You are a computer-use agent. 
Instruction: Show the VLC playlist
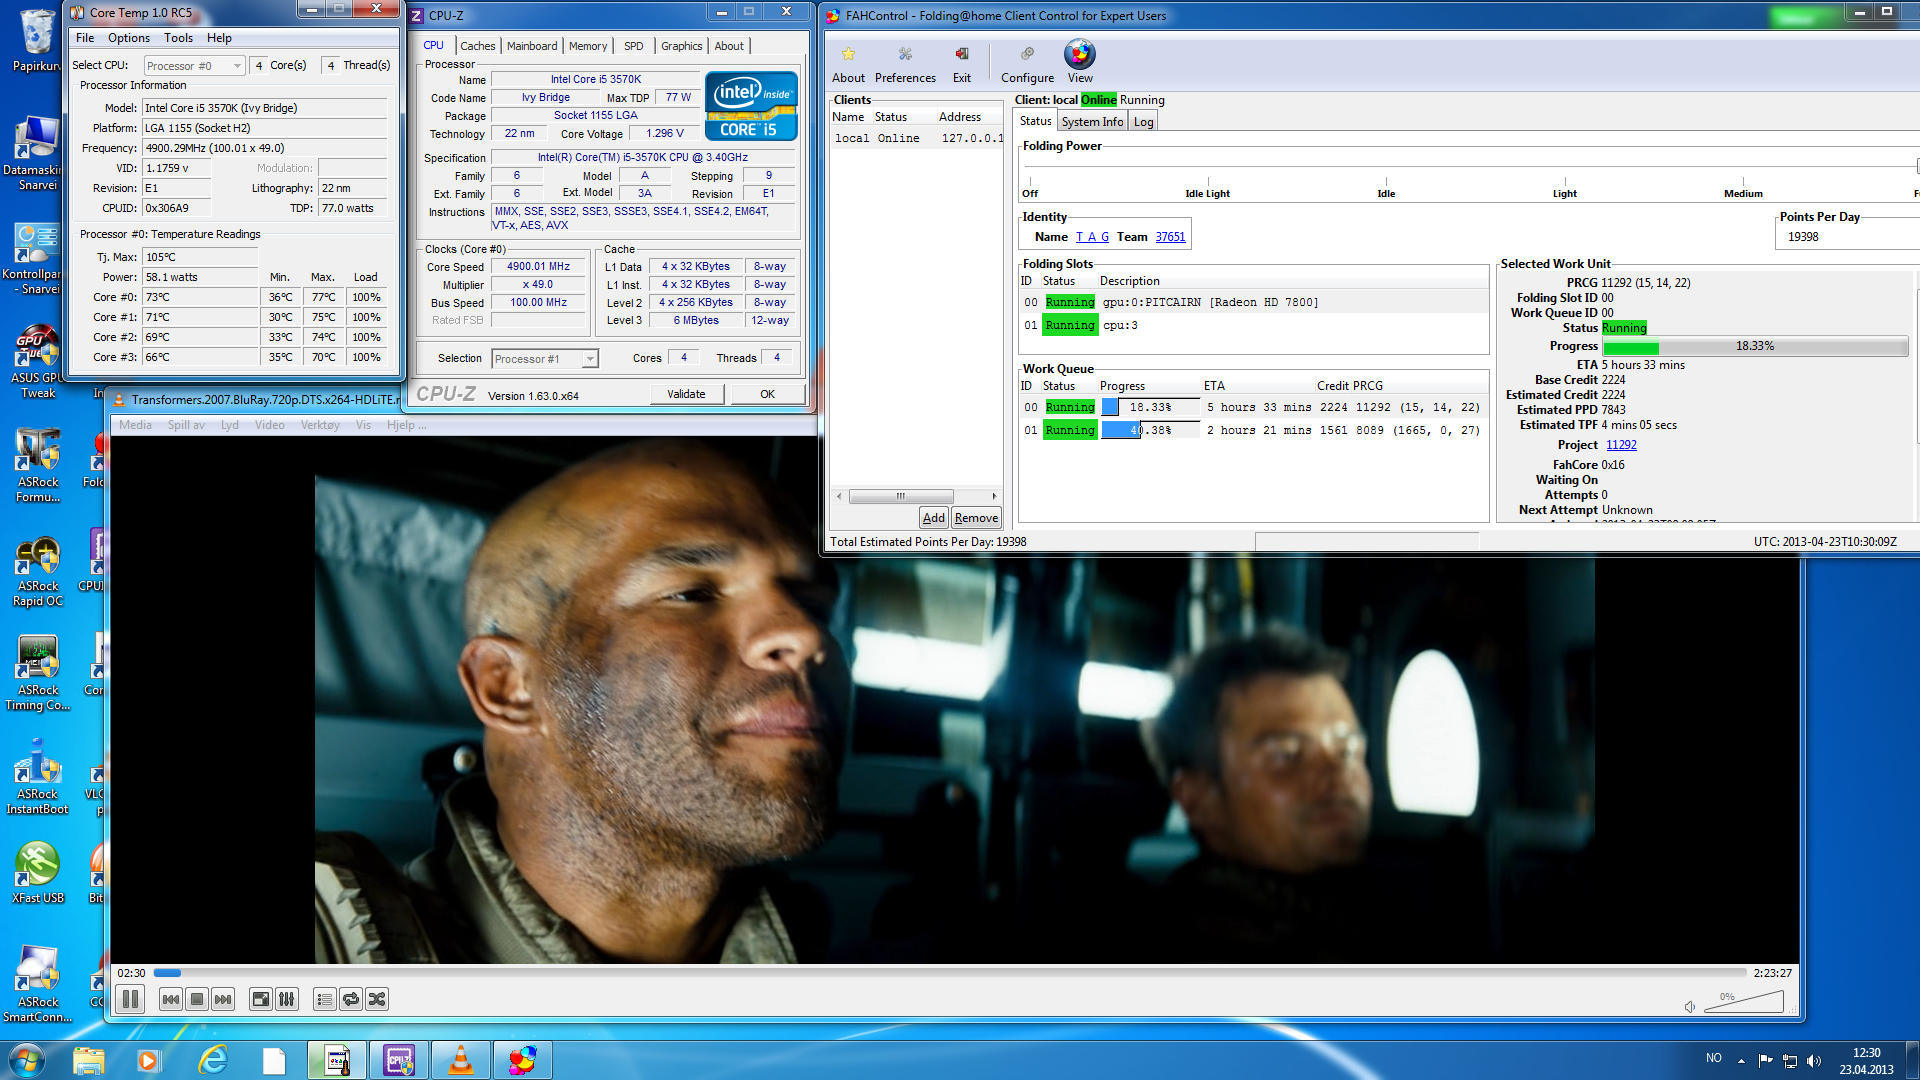[325, 999]
